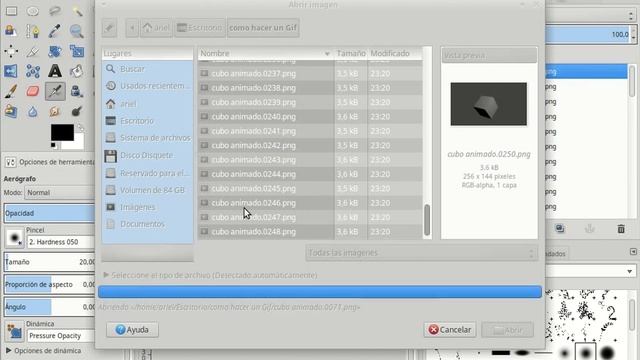Open the Modo Normal dropdown
This screenshot has width=640, height=360.
pos(60,192)
